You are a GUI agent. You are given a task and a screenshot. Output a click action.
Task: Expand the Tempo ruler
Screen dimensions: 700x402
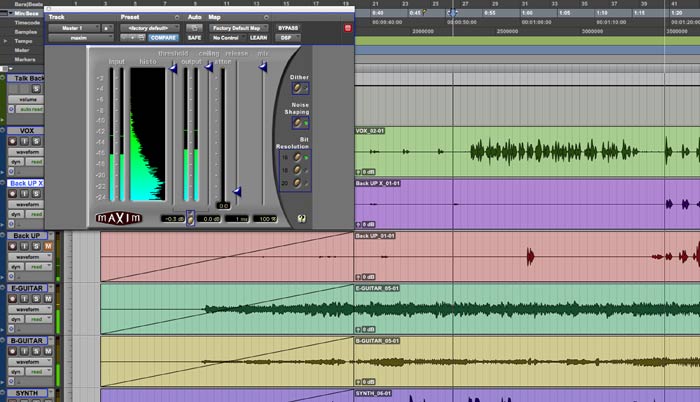pos(5,41)
